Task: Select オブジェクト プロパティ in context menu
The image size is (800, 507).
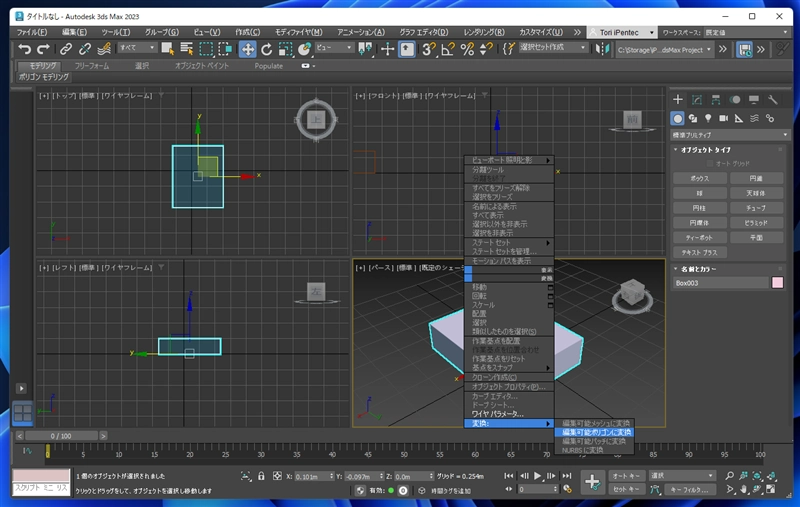Action: 509,387
